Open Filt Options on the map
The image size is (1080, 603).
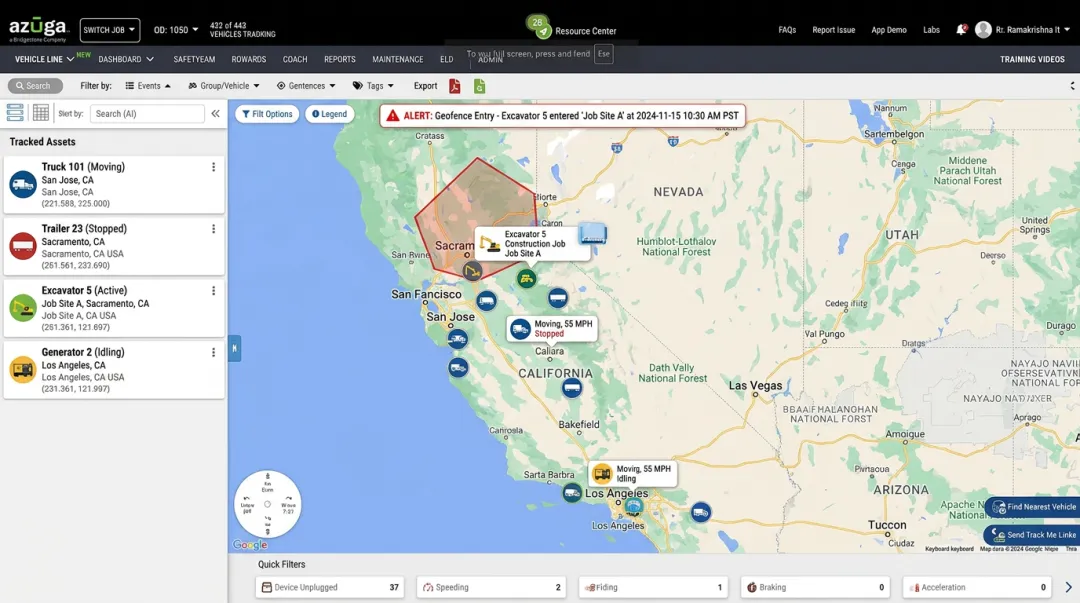point(267,114)
